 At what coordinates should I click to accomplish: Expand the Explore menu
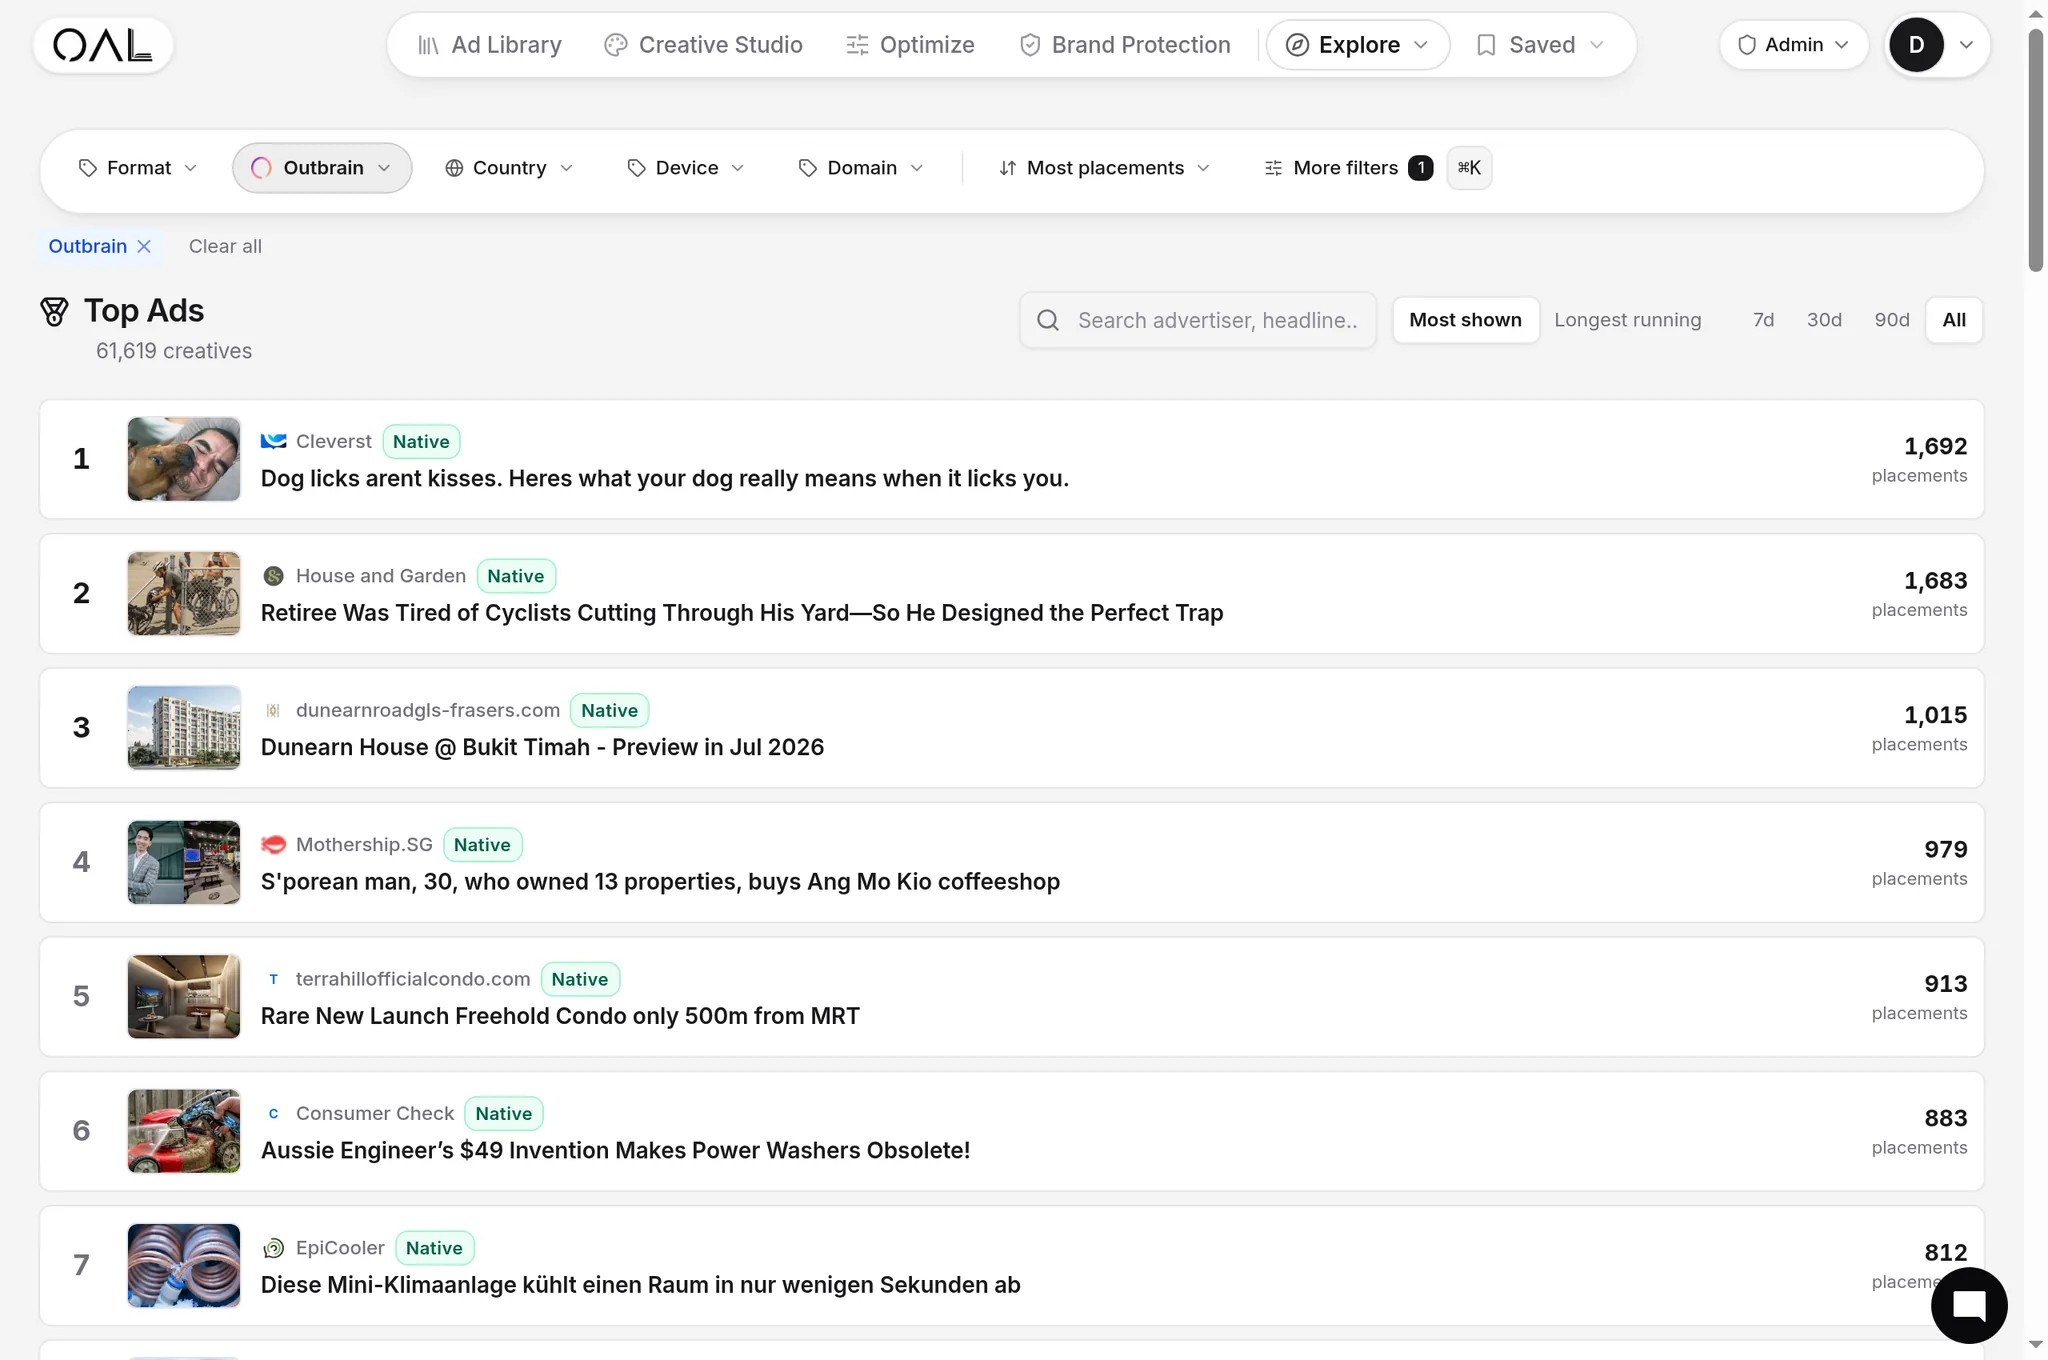(x=1358, y=45)
